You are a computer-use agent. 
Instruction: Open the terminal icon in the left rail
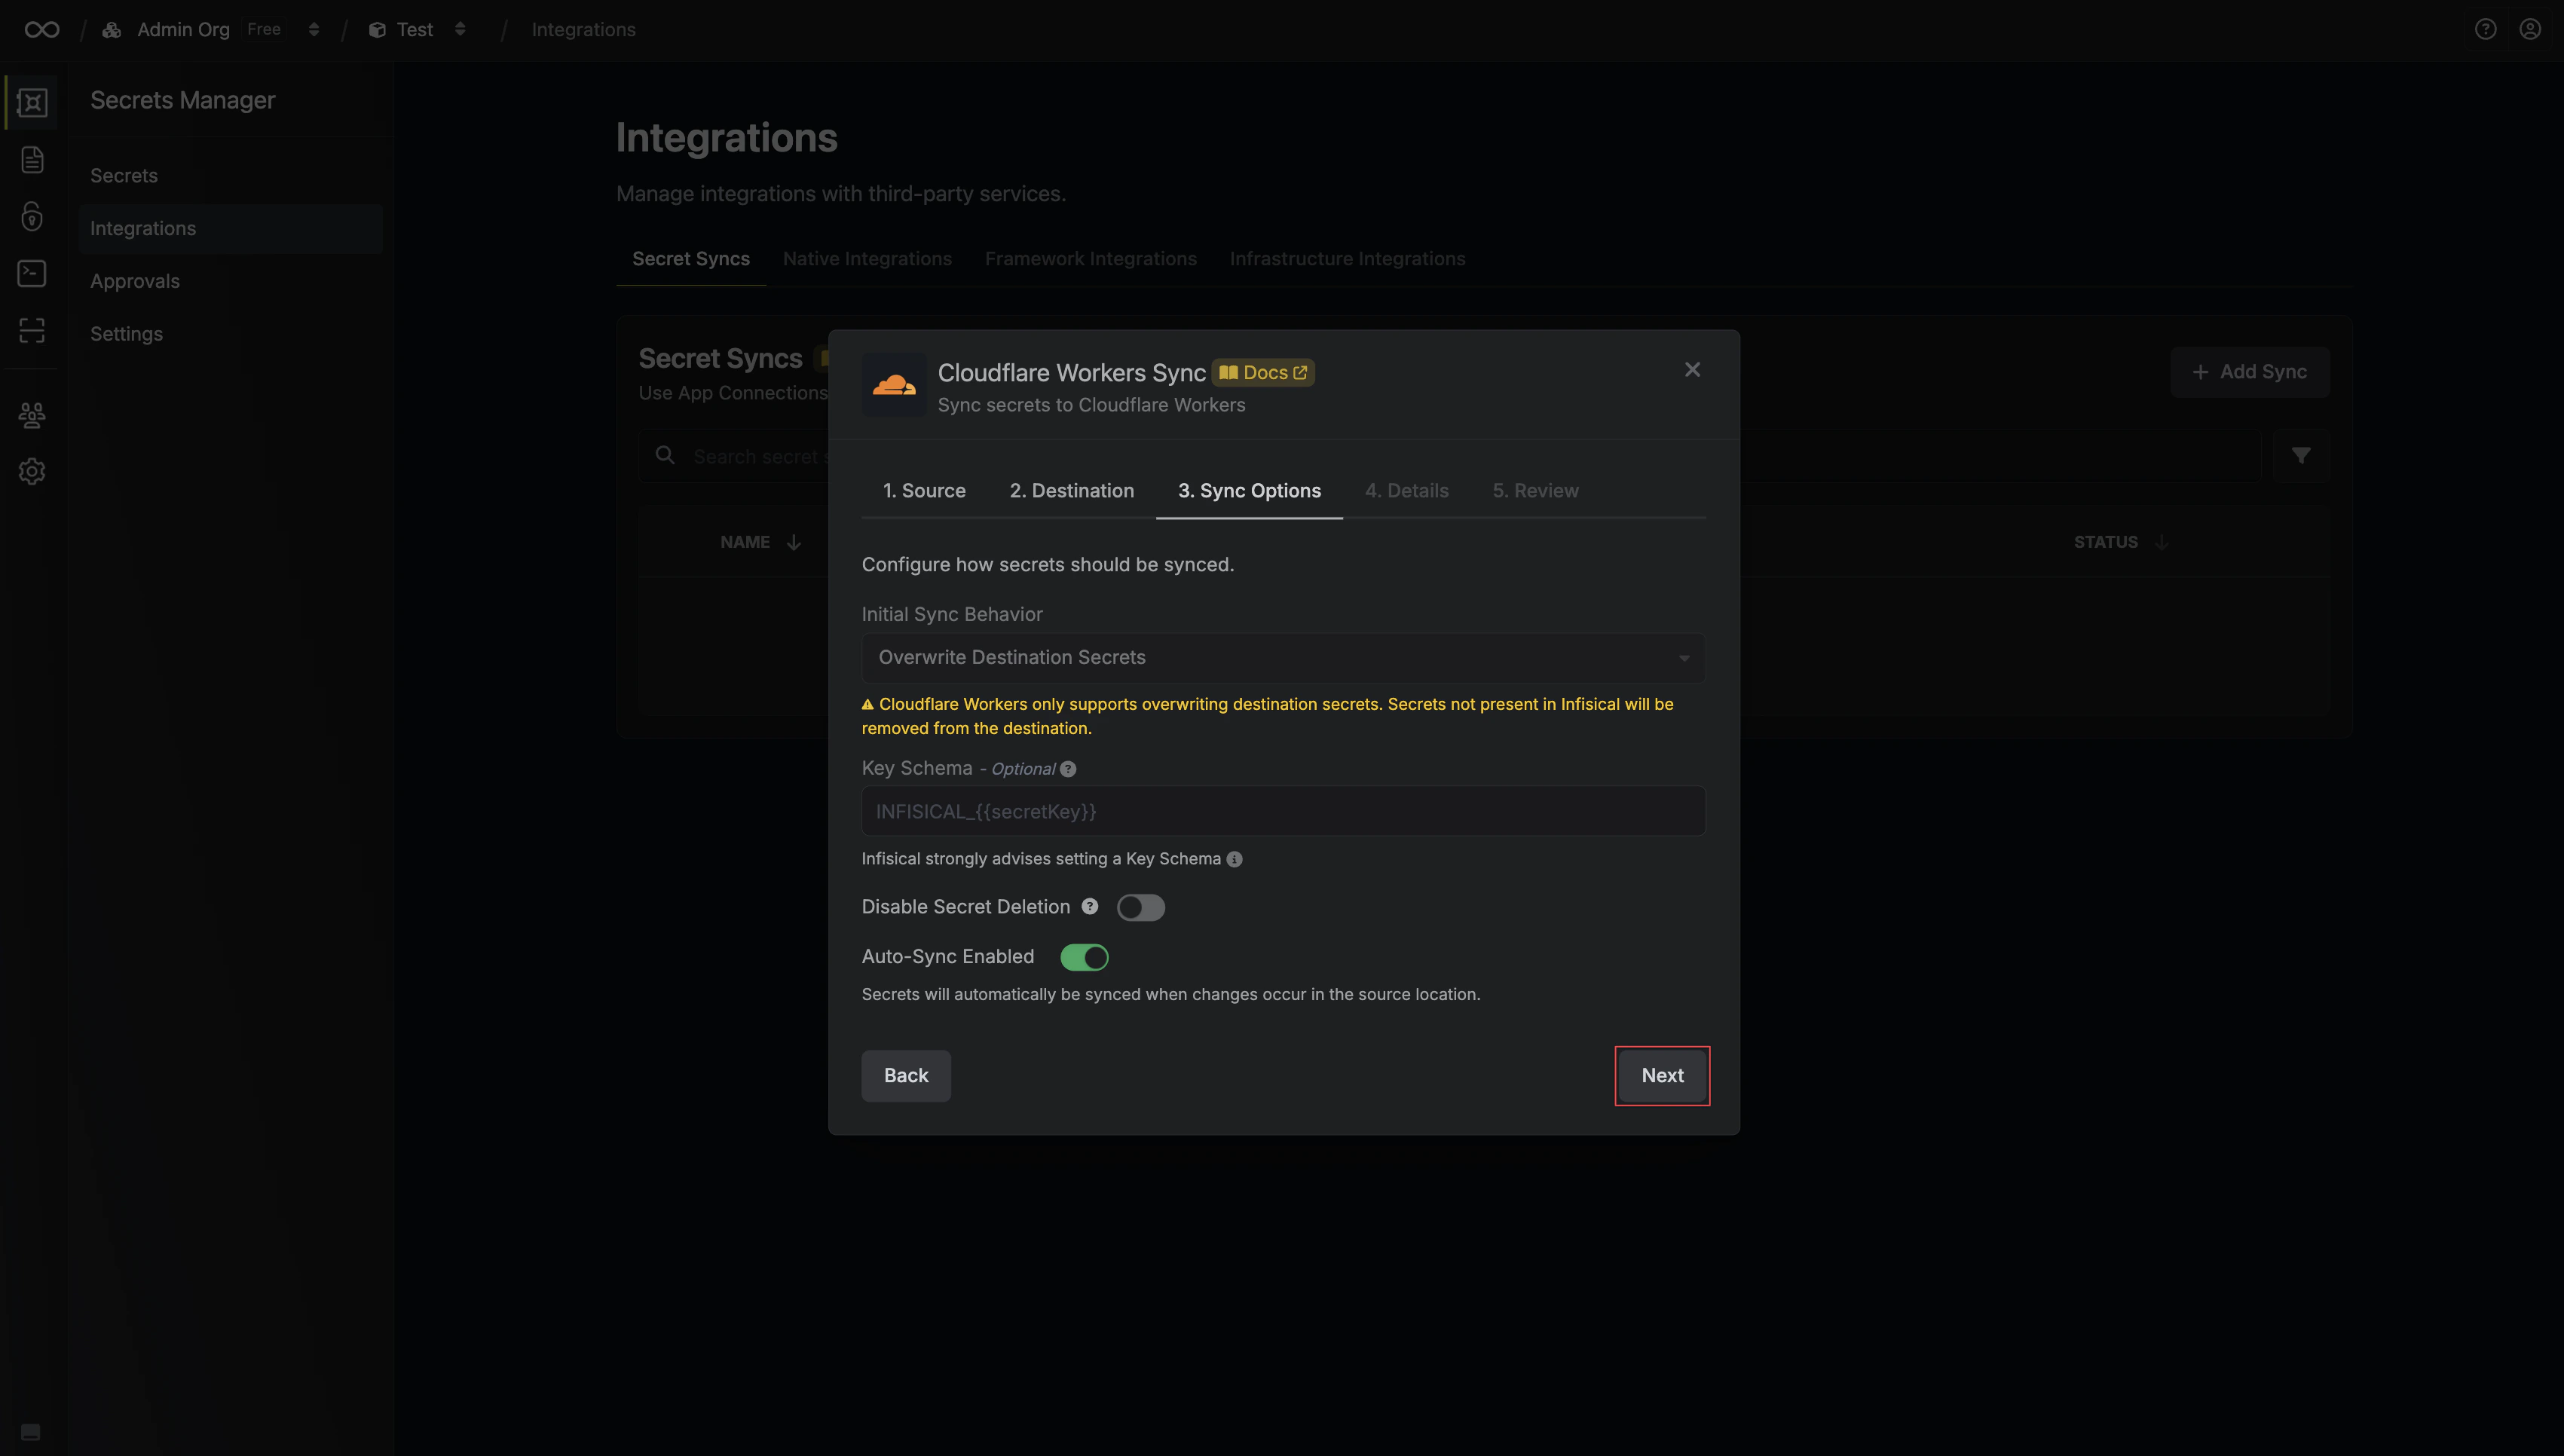click(x=32, y=273)
